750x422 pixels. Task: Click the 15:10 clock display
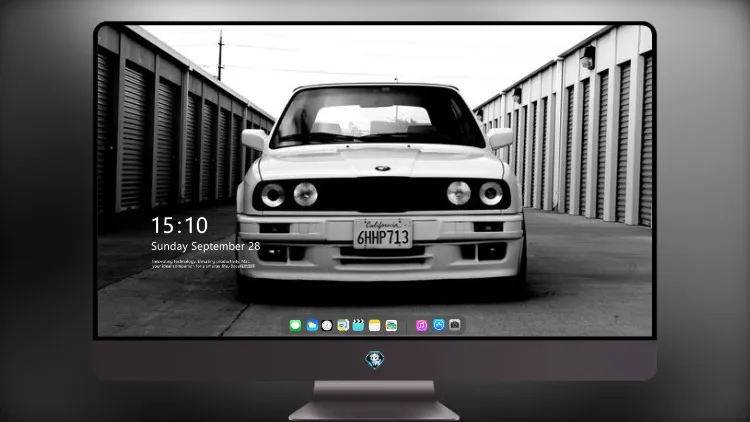click(x=179, y=225)
